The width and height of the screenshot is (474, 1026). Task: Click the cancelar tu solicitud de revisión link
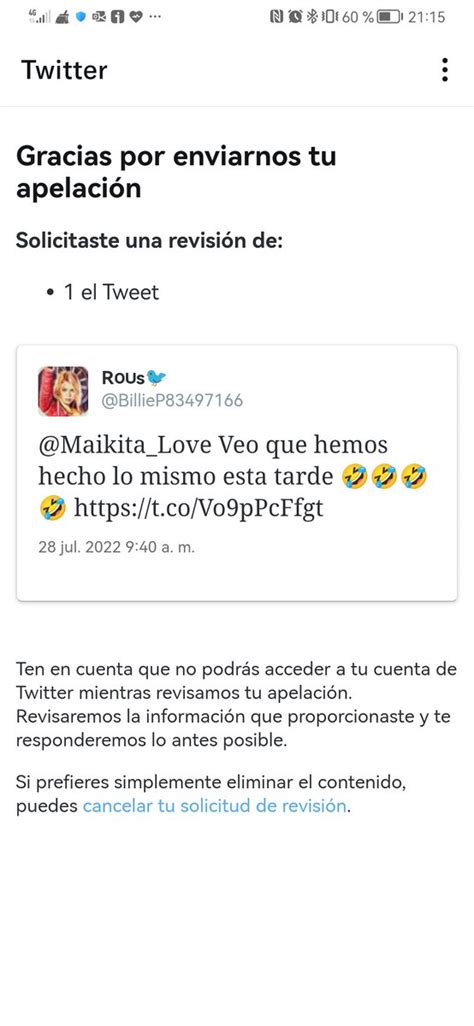pyautogui.click(x=214, y=805)
